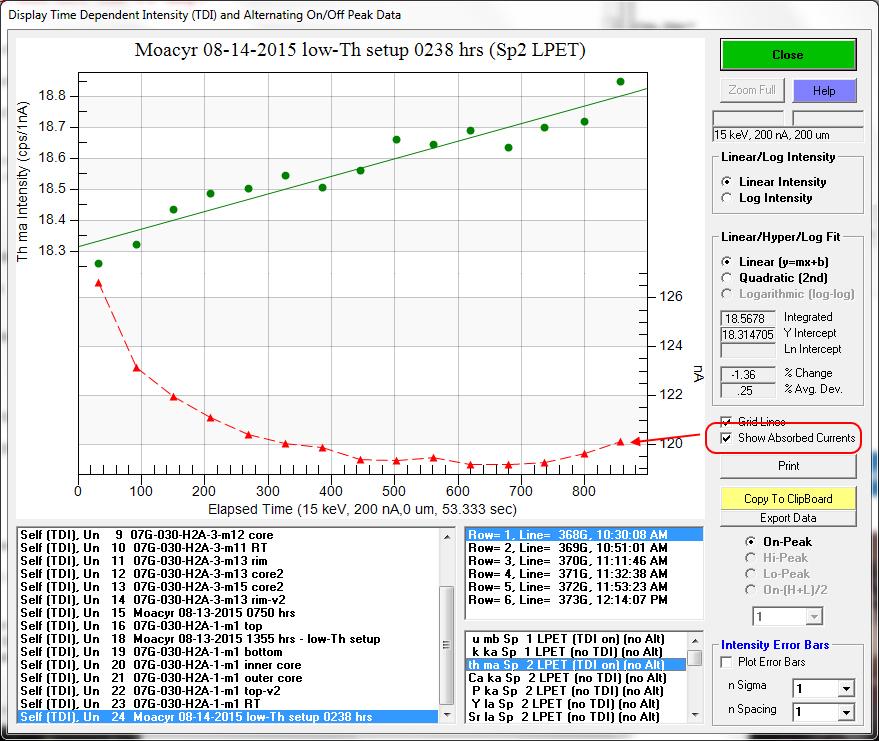879x741 pixels.
Task: Select Log Intensity radio option
Action: point(727,198)
